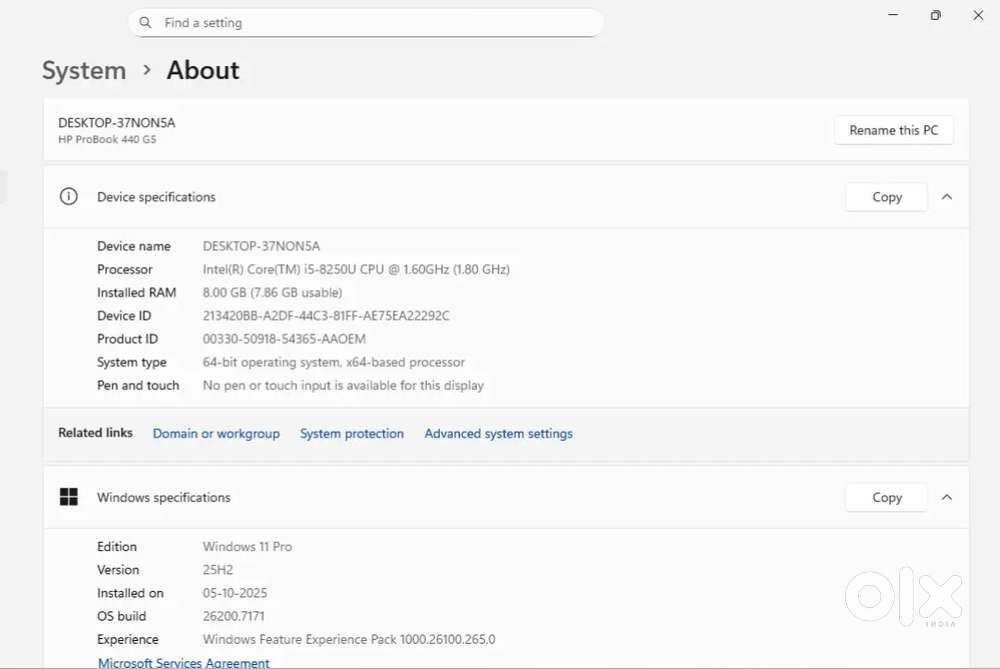Copy the Windows specifications details

(x=886, y=497)
